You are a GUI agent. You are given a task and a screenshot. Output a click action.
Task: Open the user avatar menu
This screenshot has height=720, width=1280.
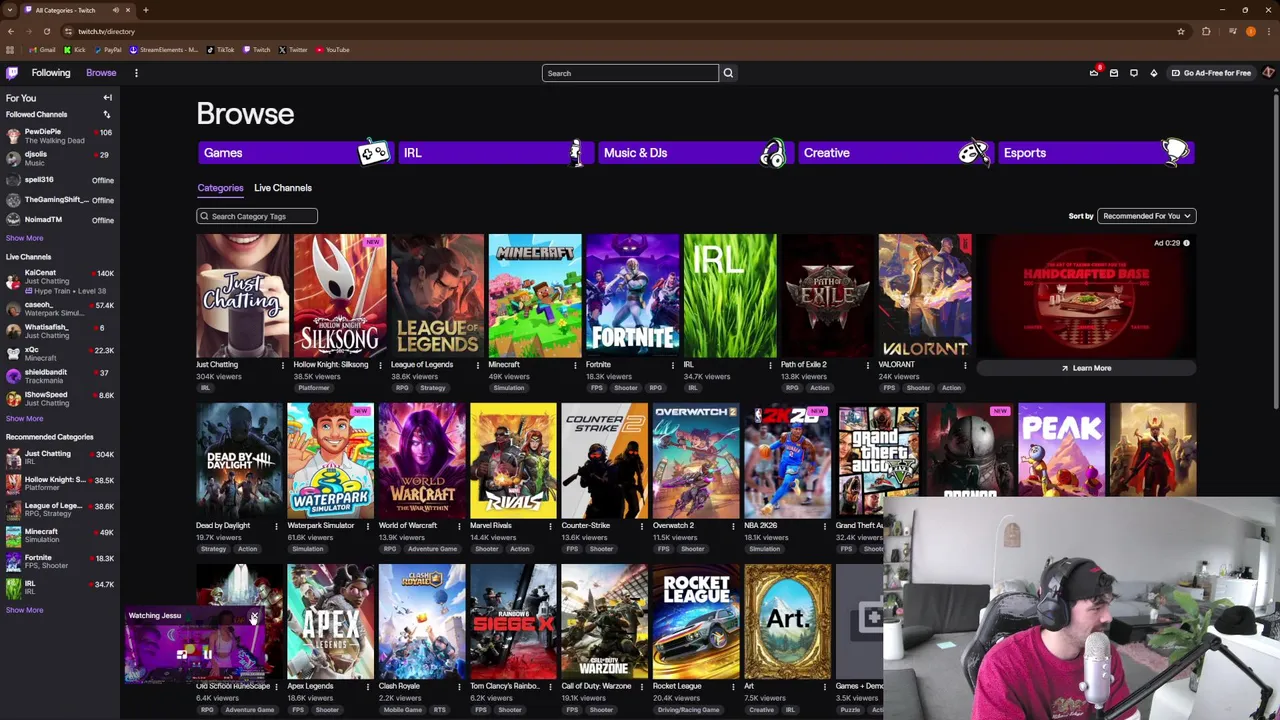tap(1268, 73)
